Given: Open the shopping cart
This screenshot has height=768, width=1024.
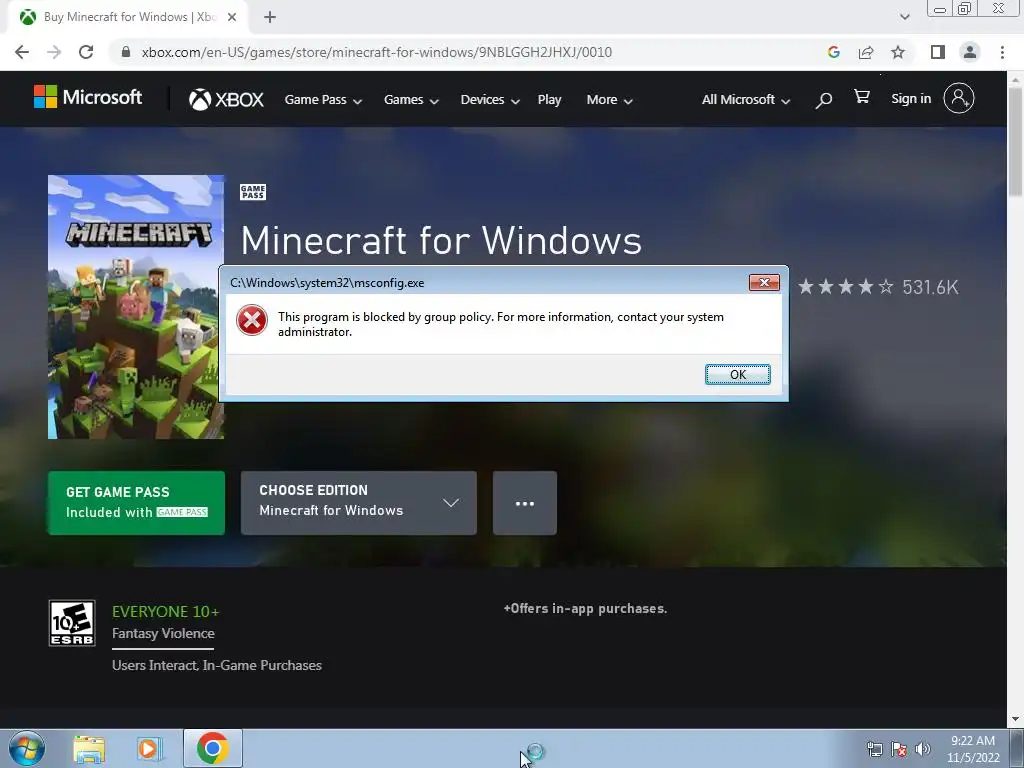Looking at the screenshot, I should pyautogui.click(x=861, y=97).
